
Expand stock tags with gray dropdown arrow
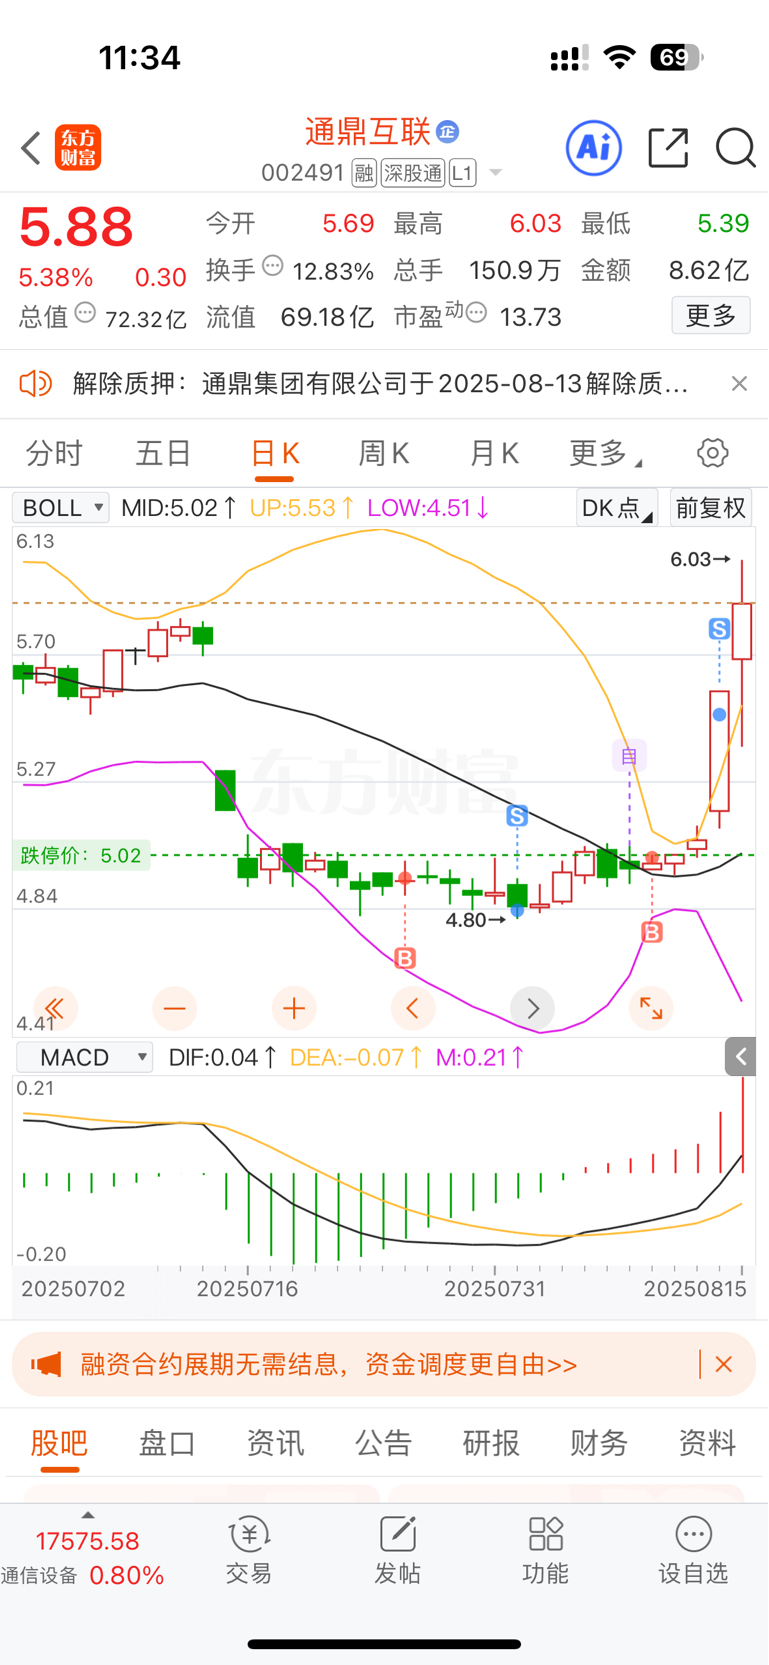495,174
